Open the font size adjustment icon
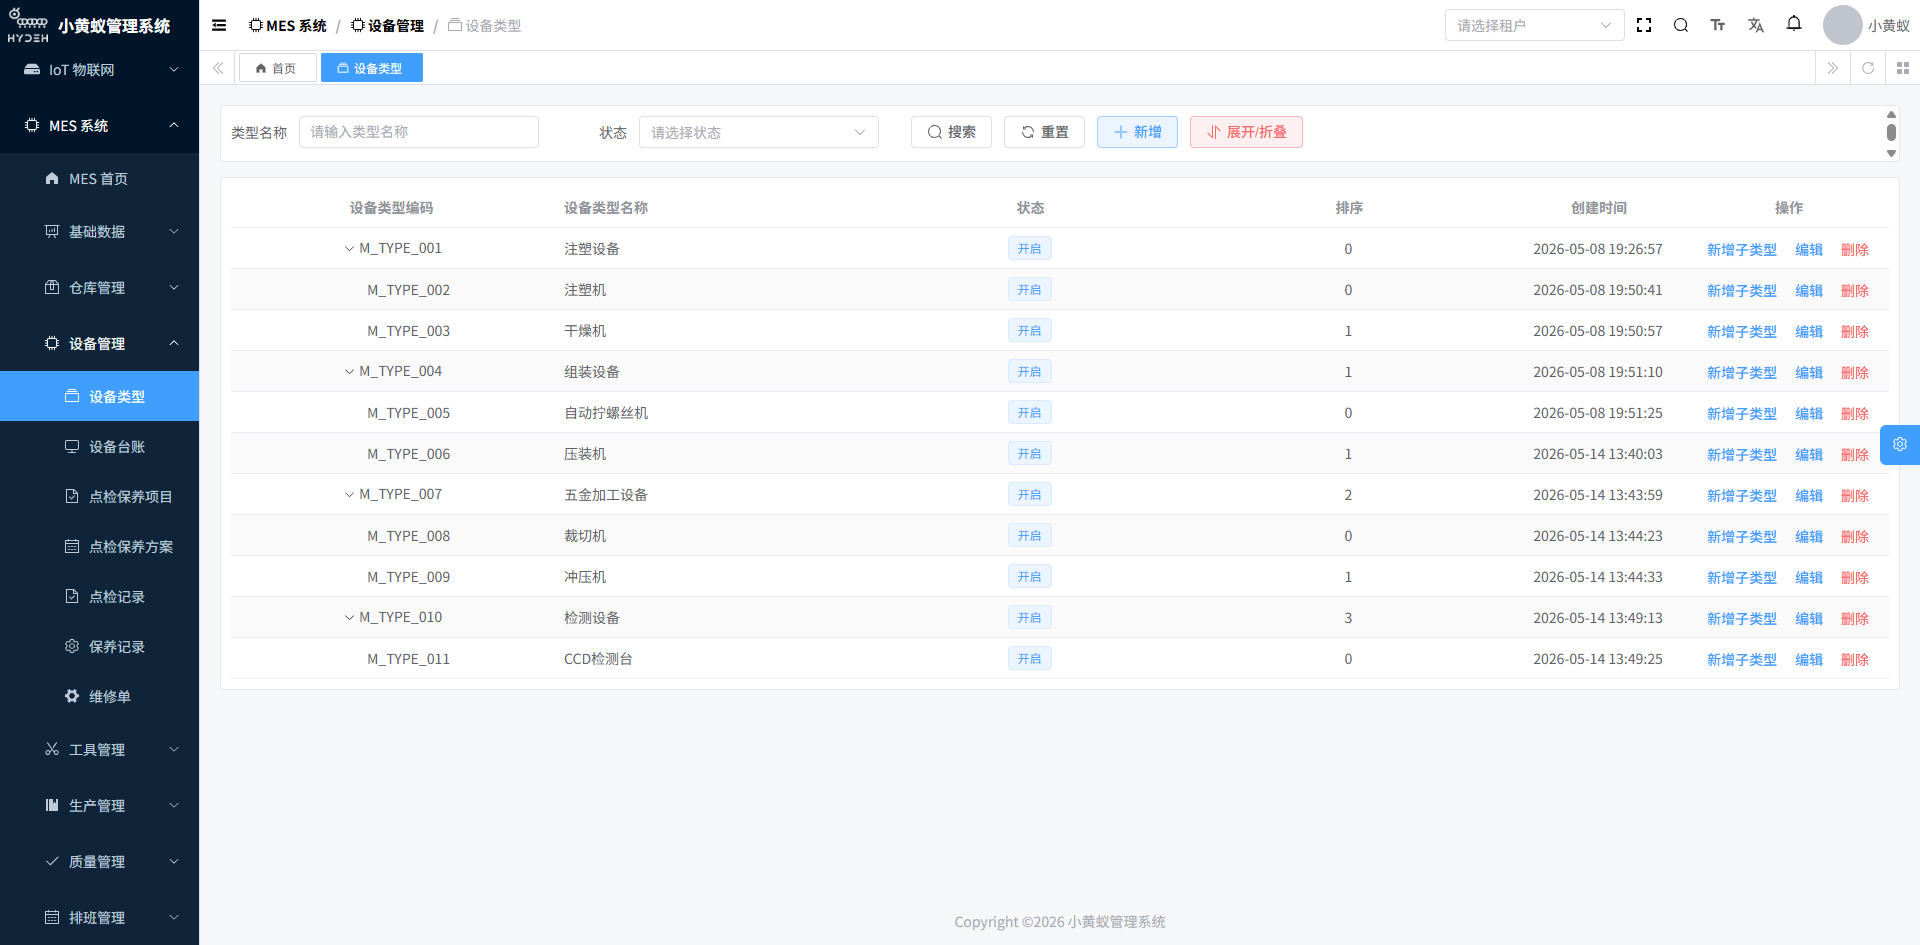The height and width of the screenshot is (945, 1920). [1718, 25]
